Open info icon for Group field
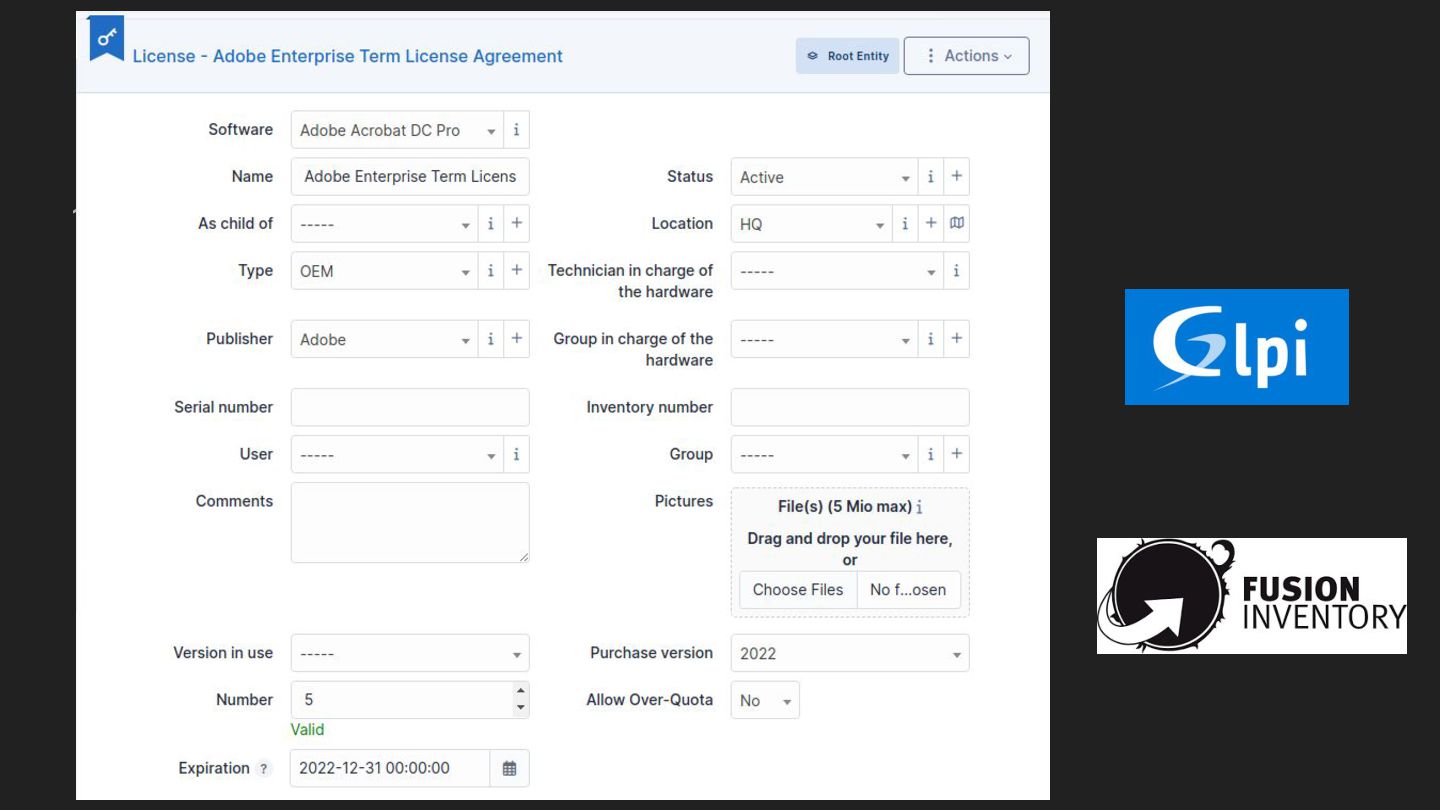 pos(930,454)
